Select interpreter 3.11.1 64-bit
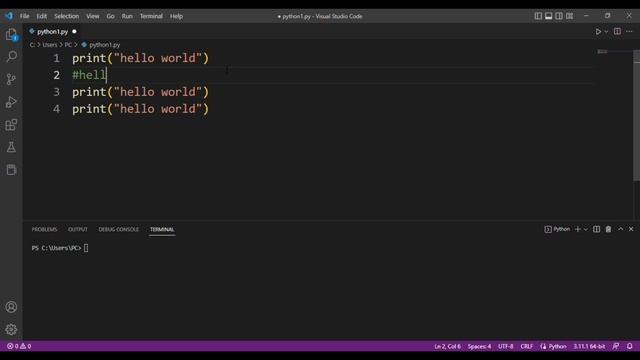Viewport: 640px width, 360px height. (589, 346)
